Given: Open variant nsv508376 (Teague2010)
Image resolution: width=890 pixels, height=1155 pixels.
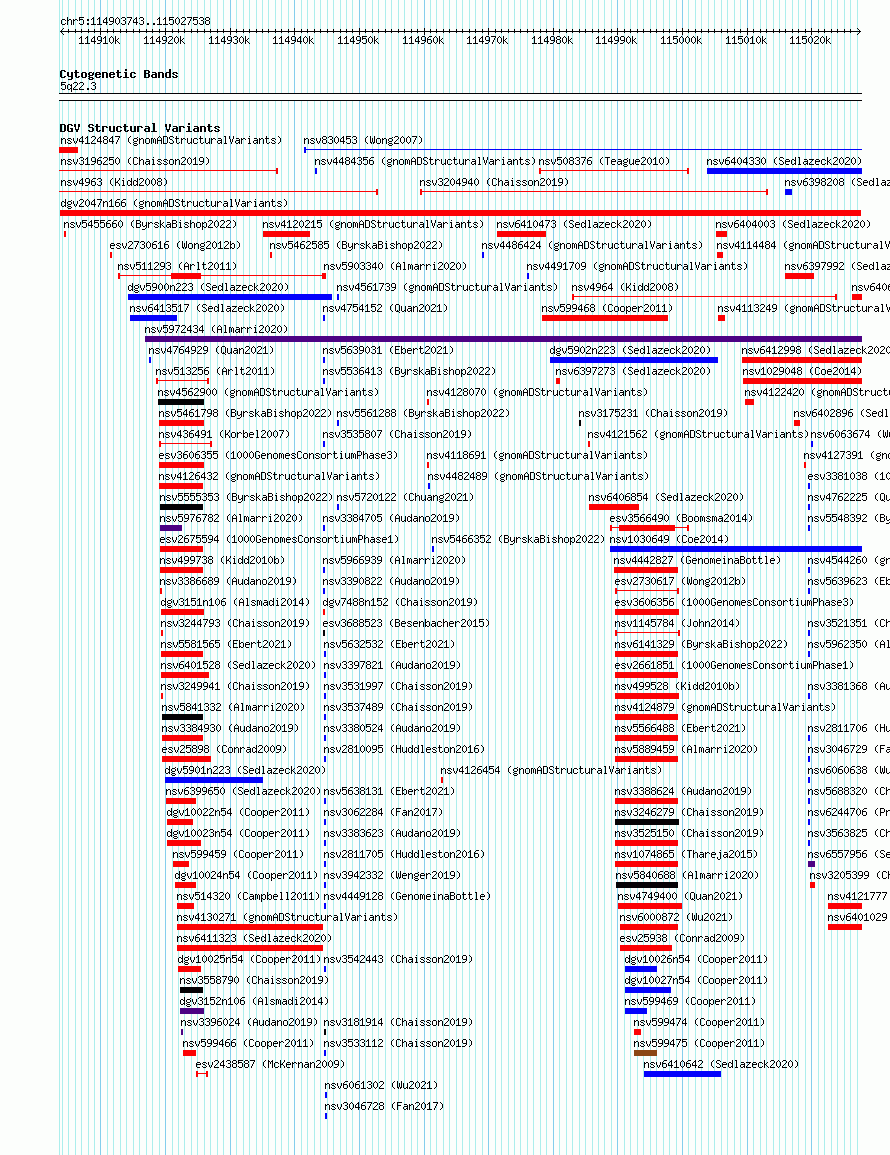Looking at the screenshot, I should pyautogui.click(x=604, y=161).
